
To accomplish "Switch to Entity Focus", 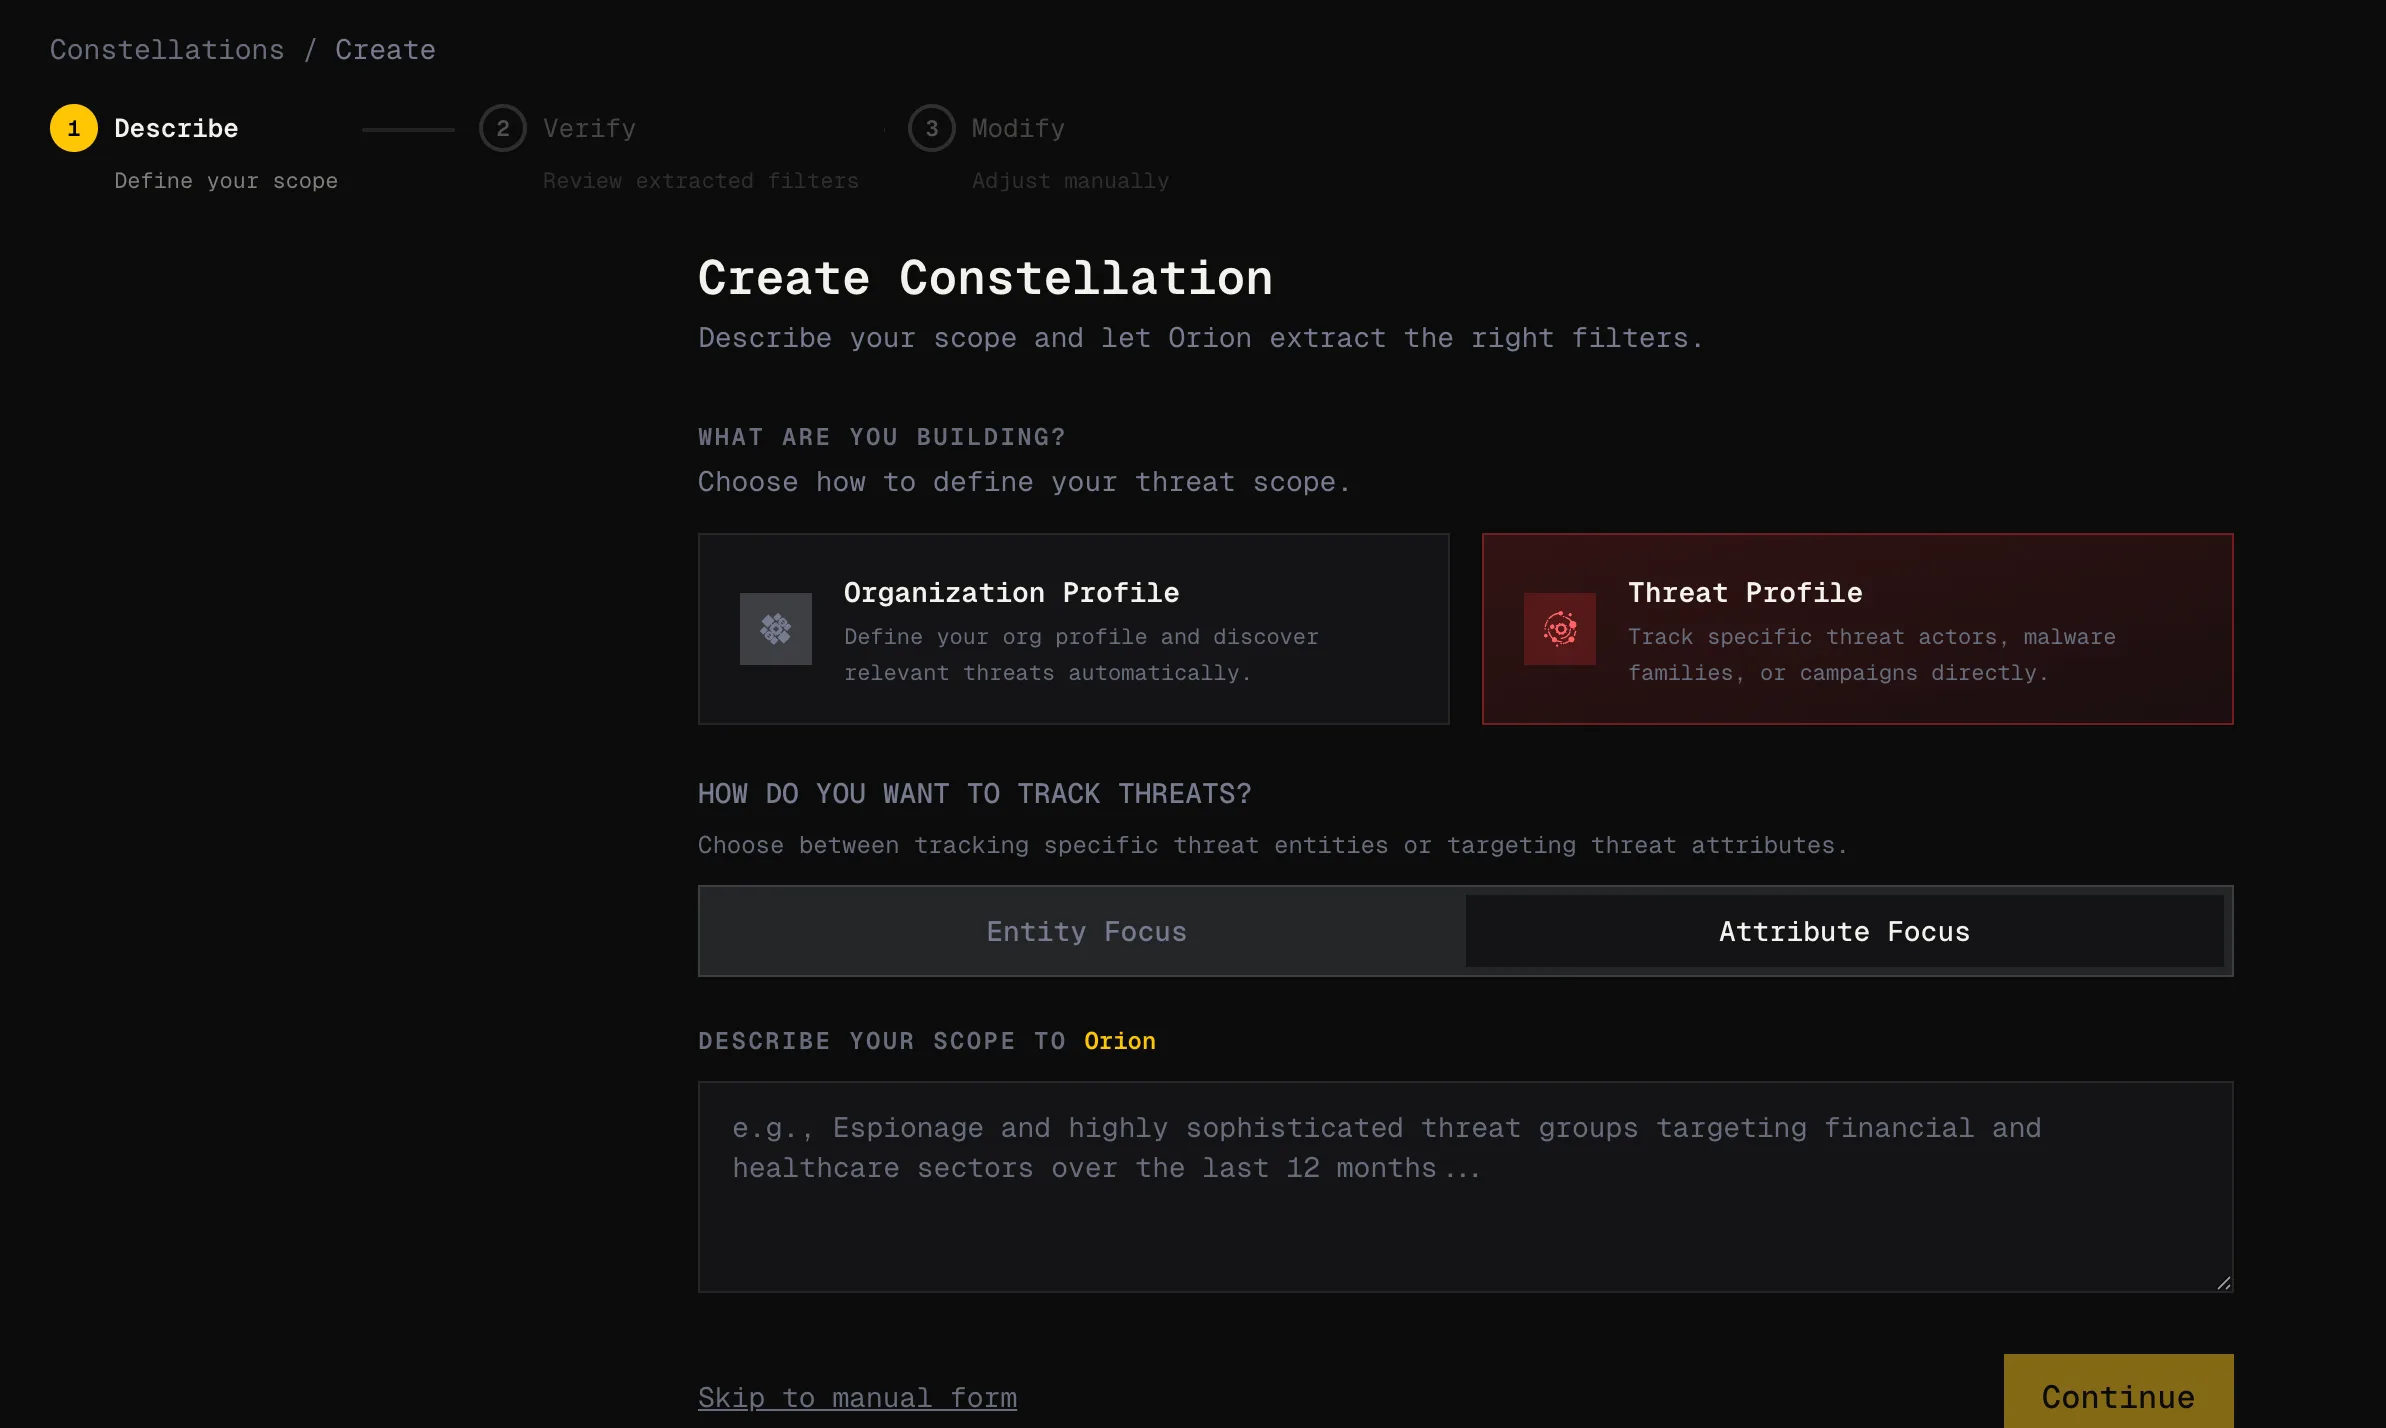I will pos(1086,931).
